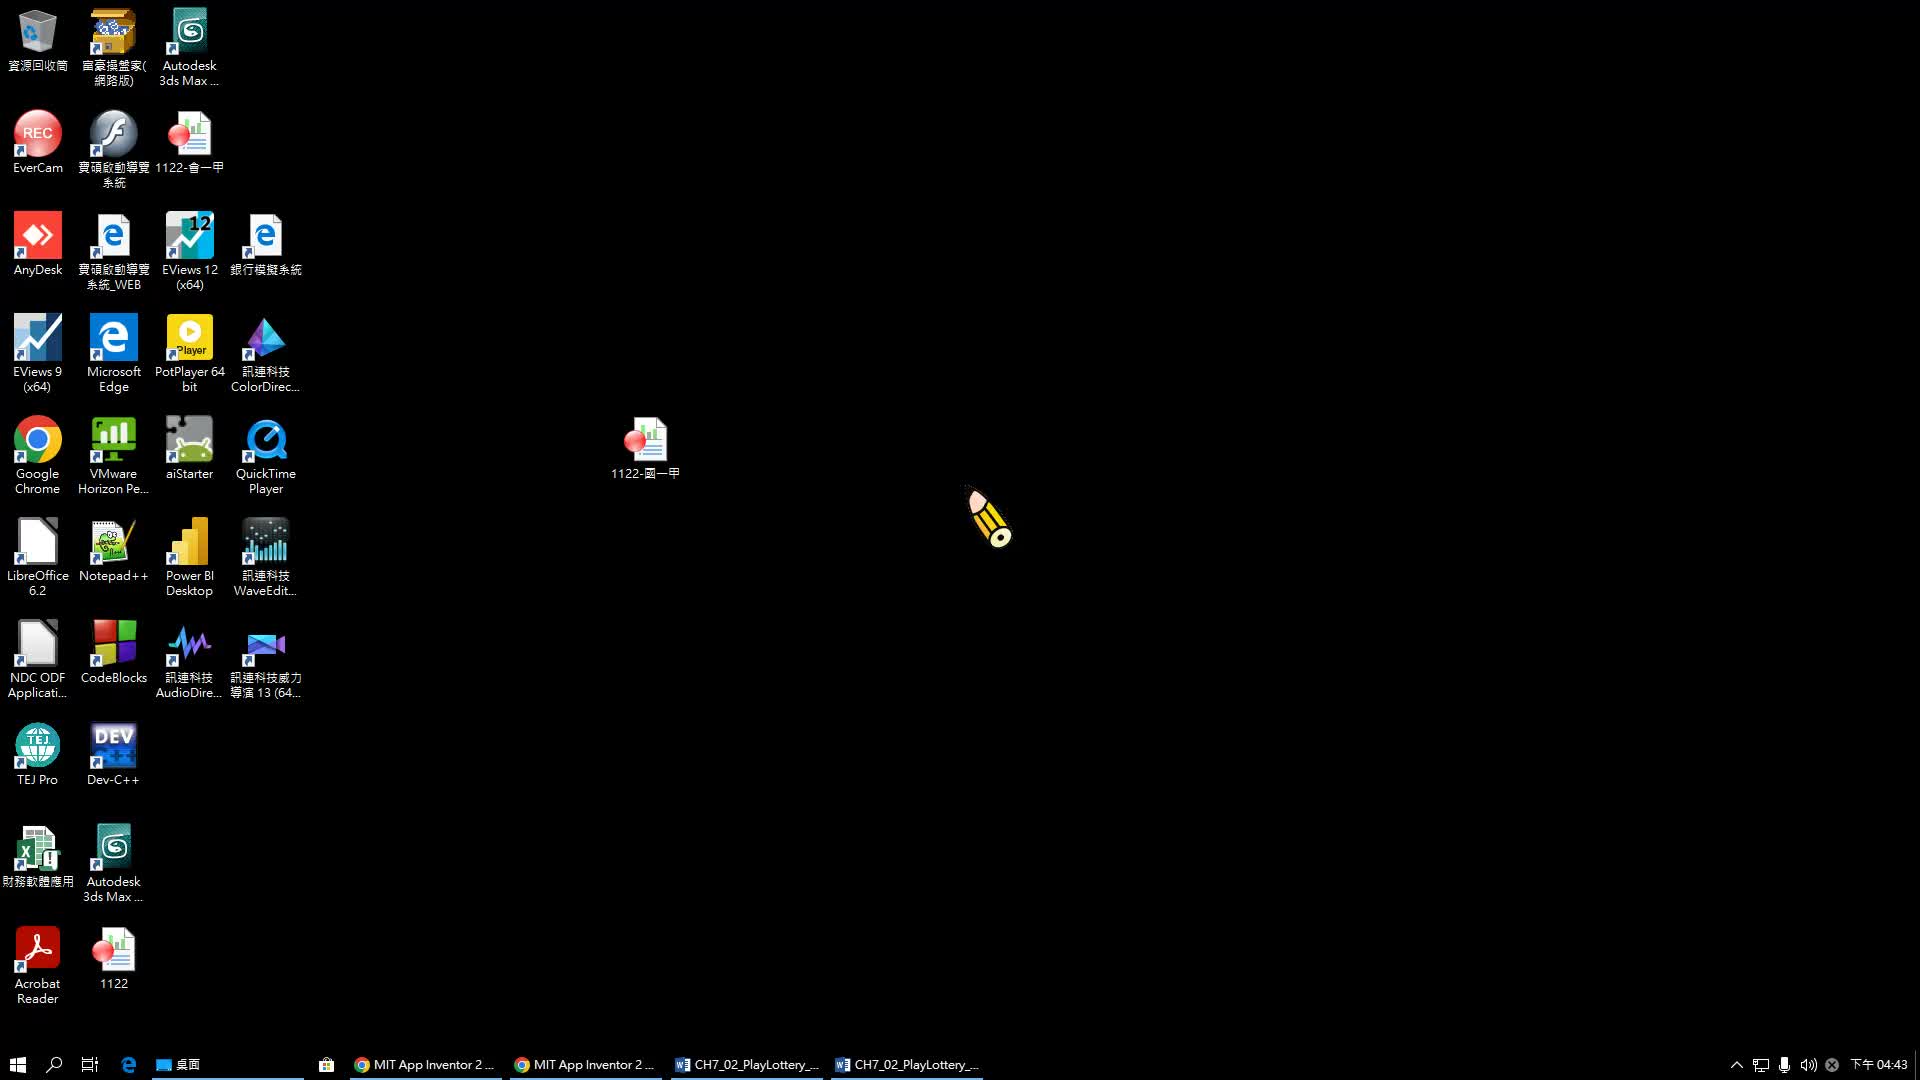Click the taskbar search magnifier
The image size is (1920, 1080).
click(x=54, y=1065)
